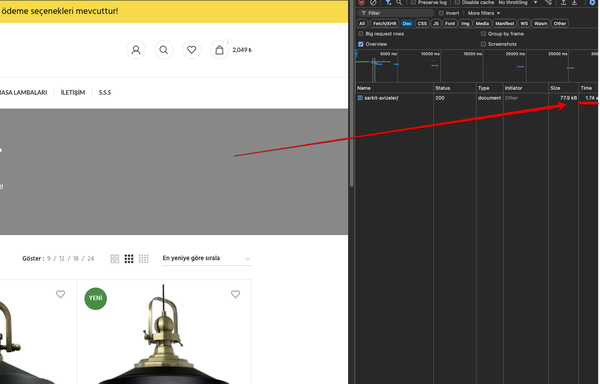600x384 pixels.
Task: Open the shopping bag cart icon
Action: pyautogui.click(x=220, y=50)
